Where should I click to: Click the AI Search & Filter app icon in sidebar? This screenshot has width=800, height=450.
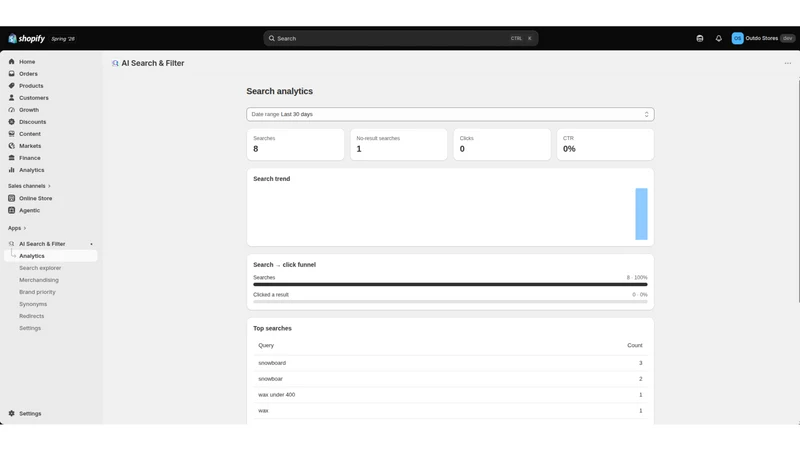(12, 244)
